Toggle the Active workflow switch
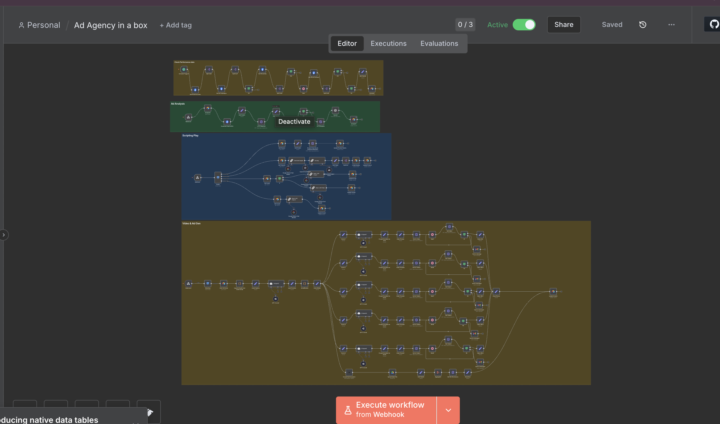 coord(524,24)
